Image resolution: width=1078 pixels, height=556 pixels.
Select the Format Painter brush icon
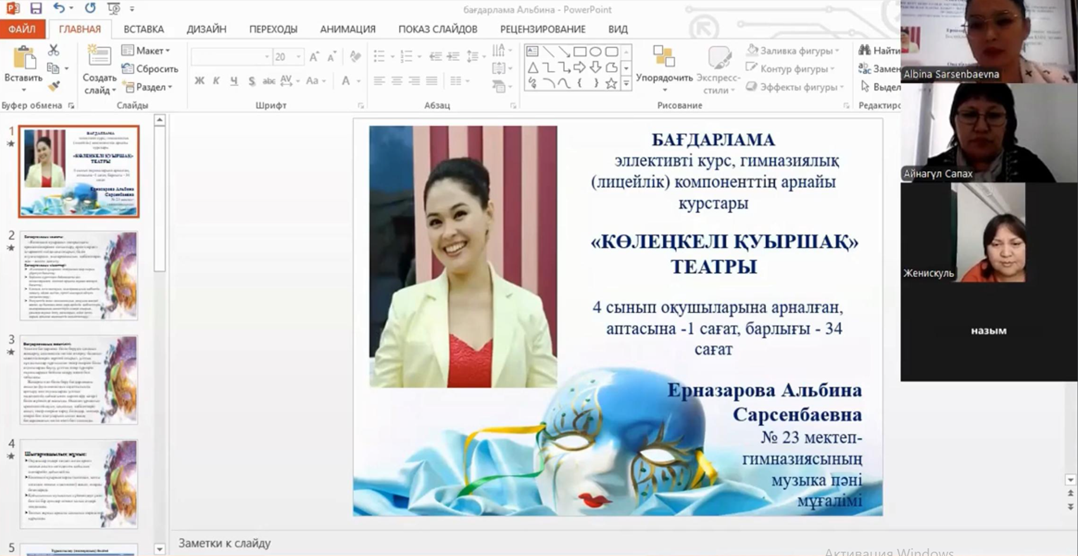(54, 86)
